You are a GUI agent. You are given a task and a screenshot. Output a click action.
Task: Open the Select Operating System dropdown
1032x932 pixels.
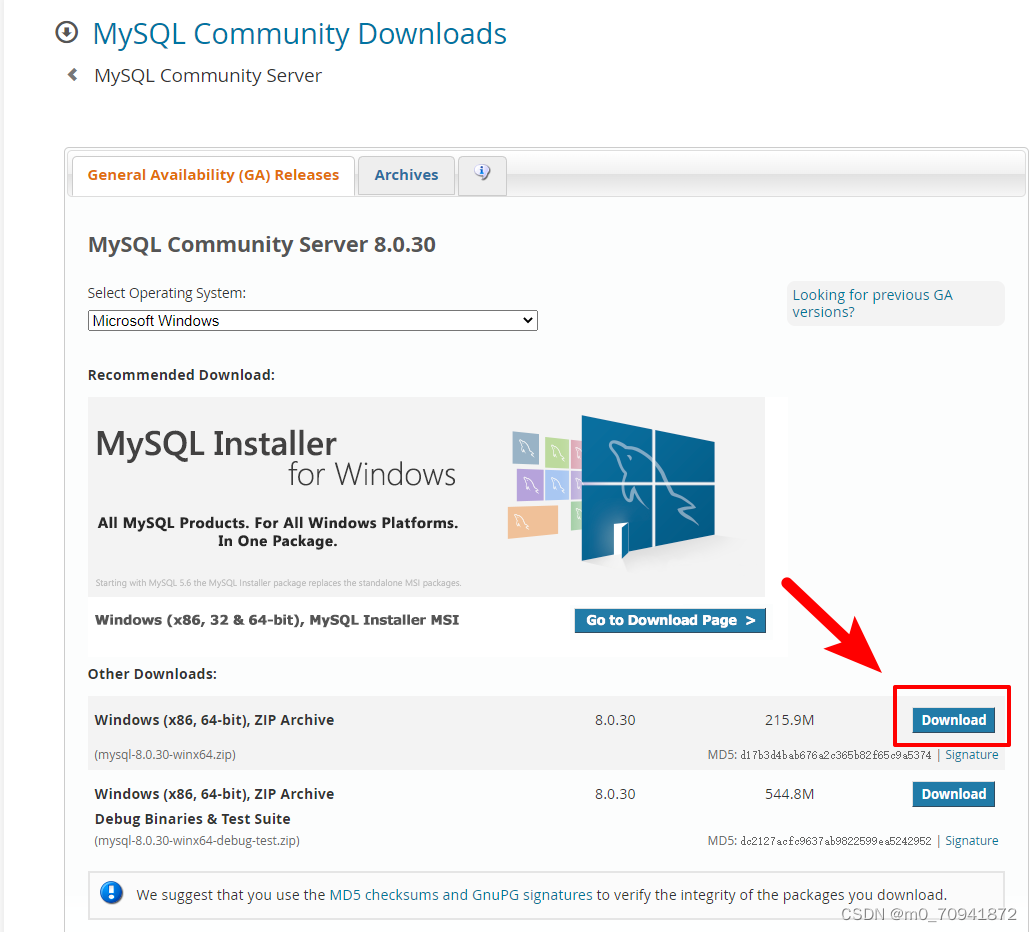click(313, 321)
